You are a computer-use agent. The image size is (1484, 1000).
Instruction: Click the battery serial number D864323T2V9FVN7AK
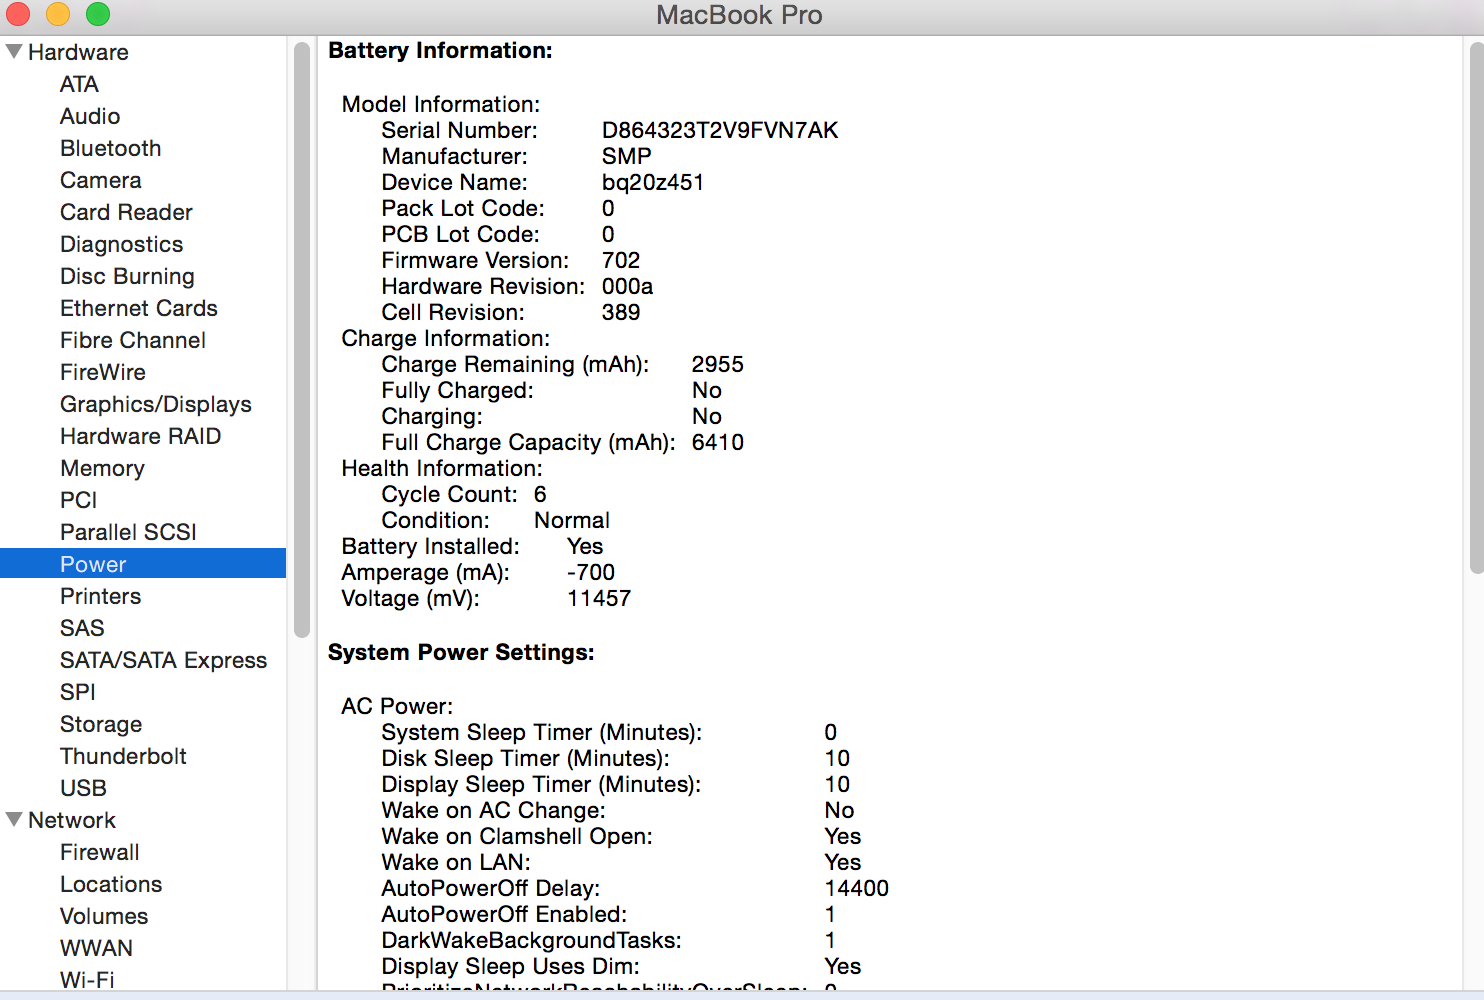[x=720, y=130]
